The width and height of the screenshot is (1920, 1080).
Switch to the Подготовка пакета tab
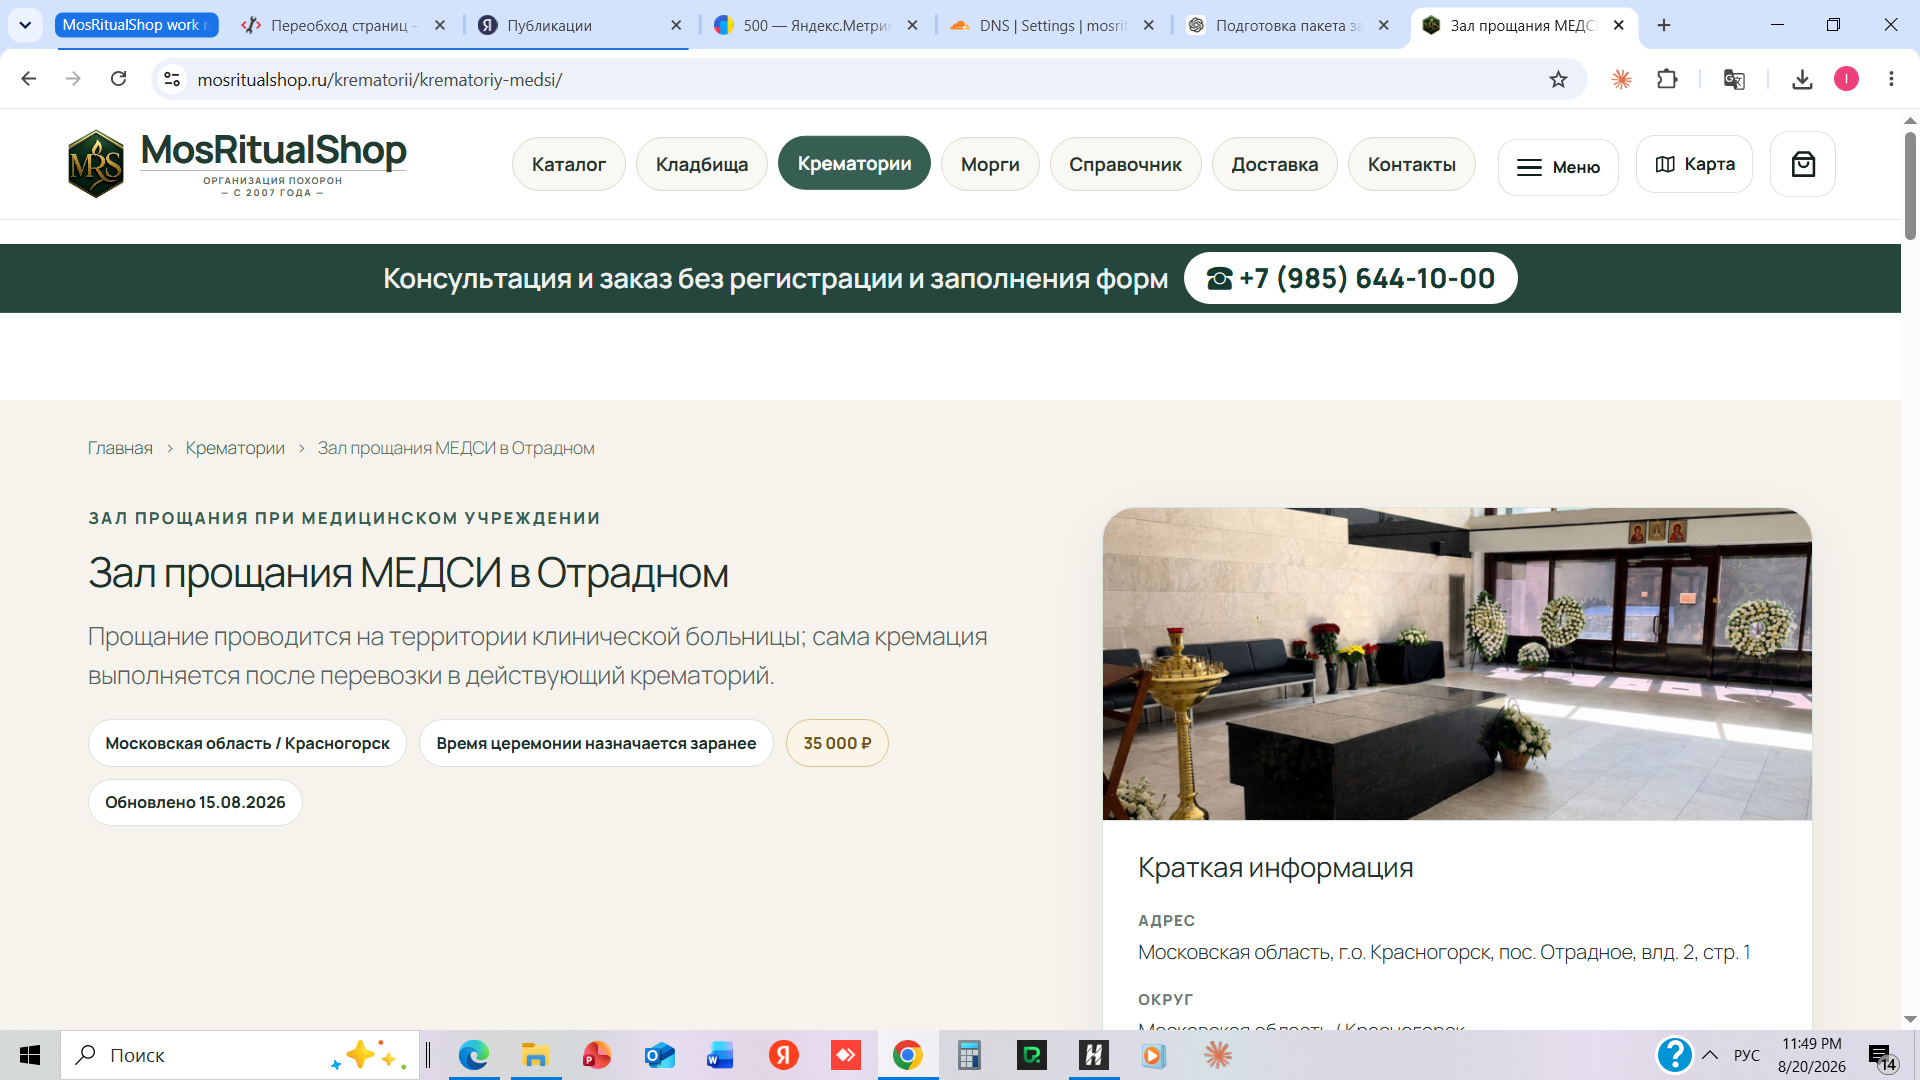pyautogui.click(x=1289, y=25)
